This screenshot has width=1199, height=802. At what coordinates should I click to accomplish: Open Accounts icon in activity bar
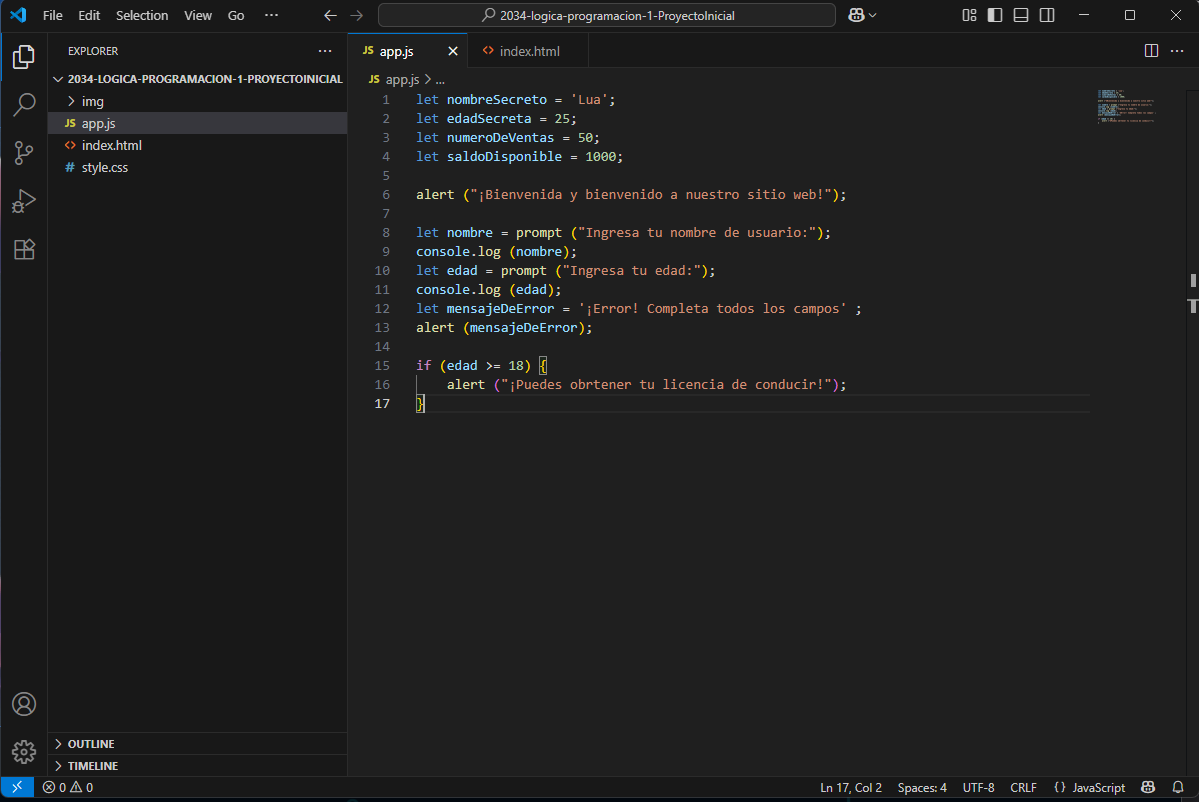(x=24, y=704)
